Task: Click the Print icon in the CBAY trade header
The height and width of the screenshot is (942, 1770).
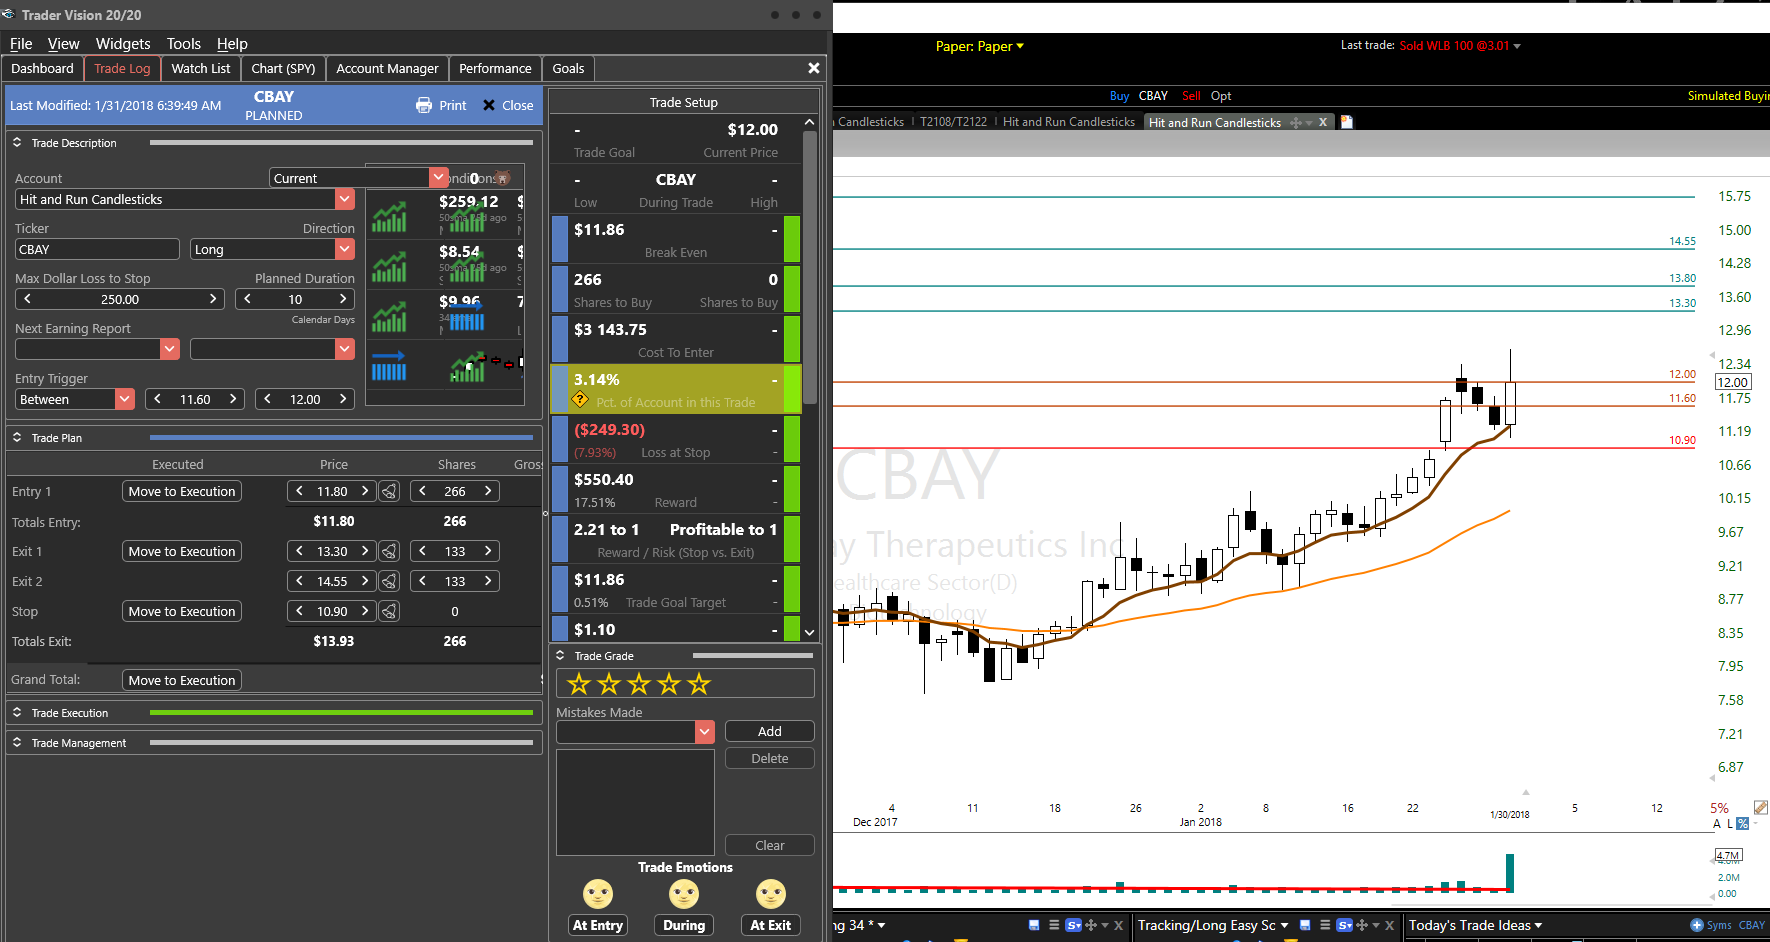Action: [425, 105]
